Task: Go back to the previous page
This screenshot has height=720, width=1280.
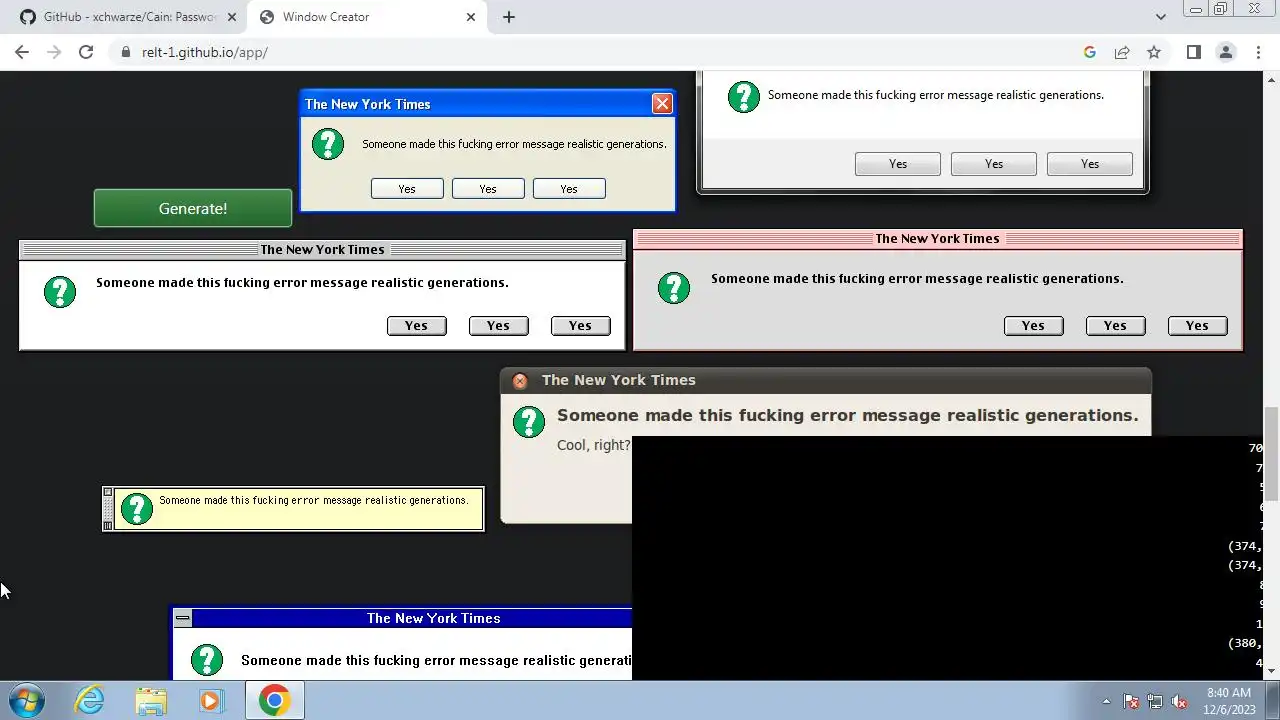Action: 22,52
